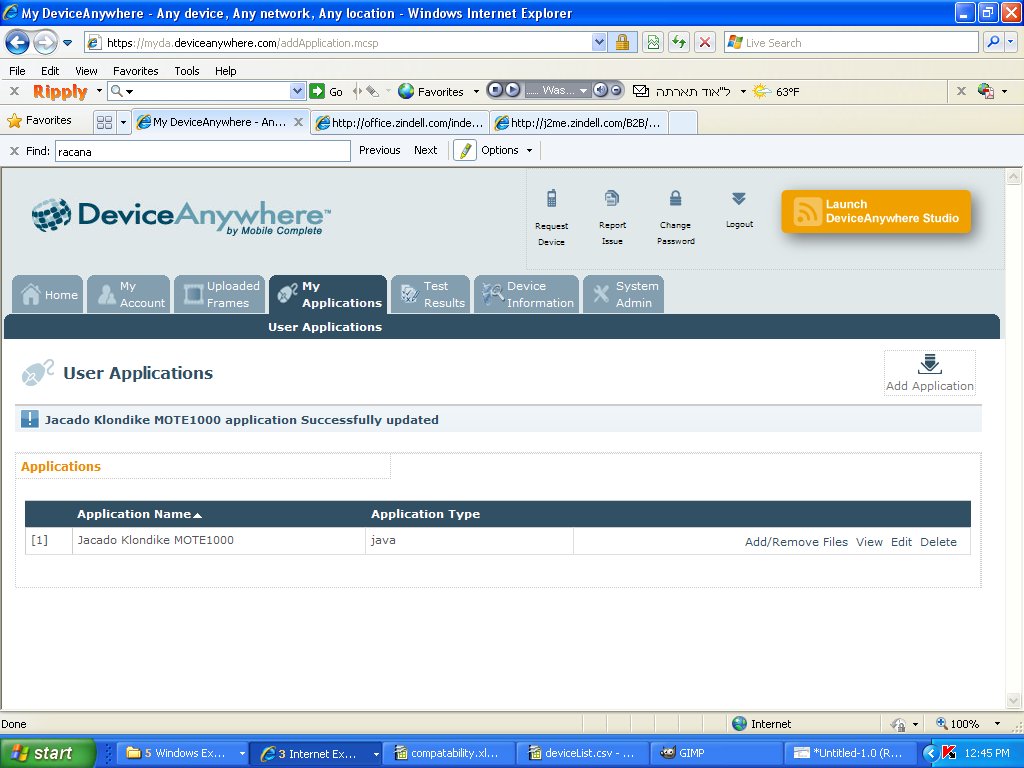Click the radio player pause button
Screen dimensions: 1024x768
click(496, 90)
